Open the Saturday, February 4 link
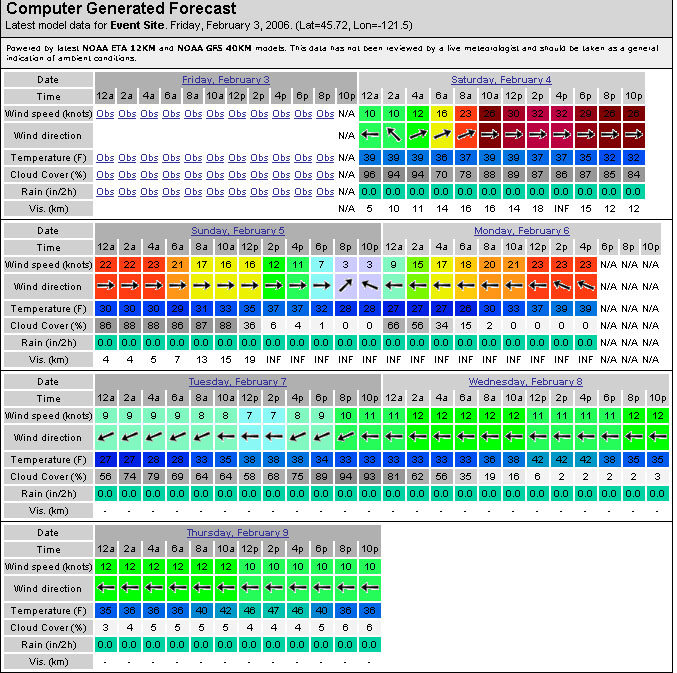 pyautogui.click(x=501, y=80)
